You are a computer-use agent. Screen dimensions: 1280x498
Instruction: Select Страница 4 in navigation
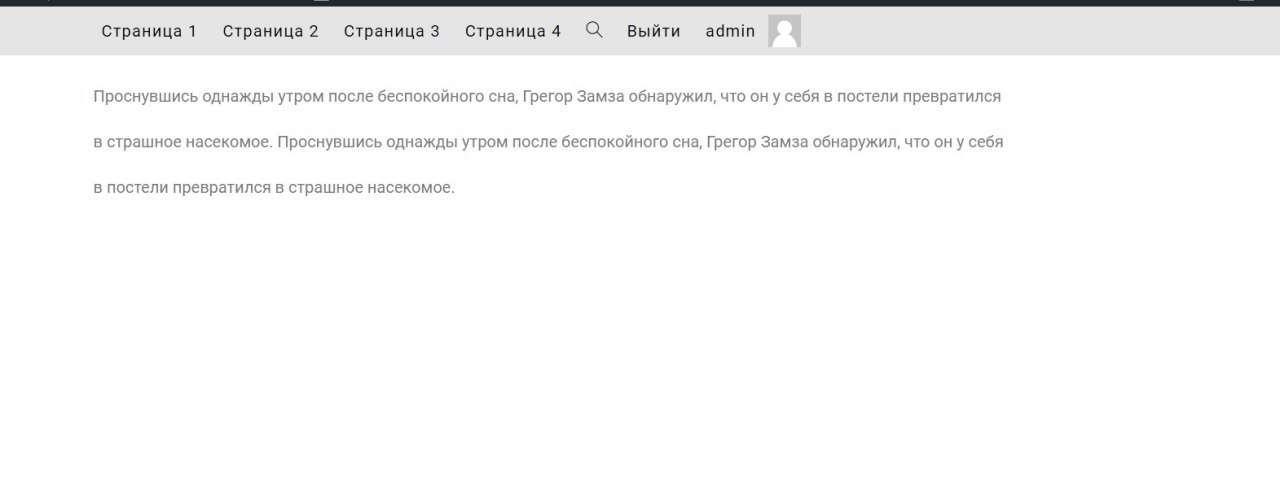click(513, 31)
